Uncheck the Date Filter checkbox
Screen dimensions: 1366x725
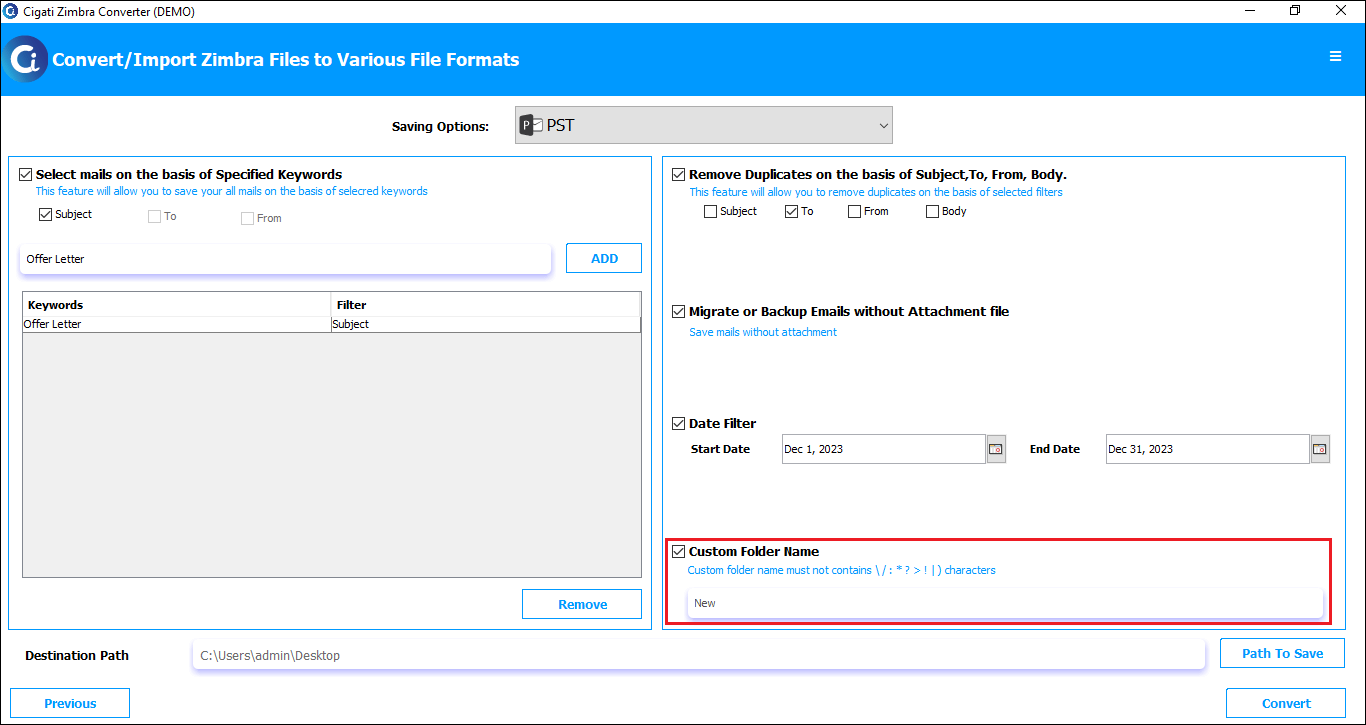(x=679, y=423)
